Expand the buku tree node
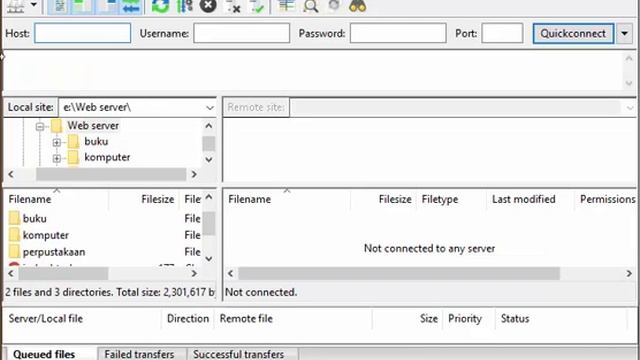The width and height of the screenshot is (640, 360). pyautogui.click(x=57, y=142)
